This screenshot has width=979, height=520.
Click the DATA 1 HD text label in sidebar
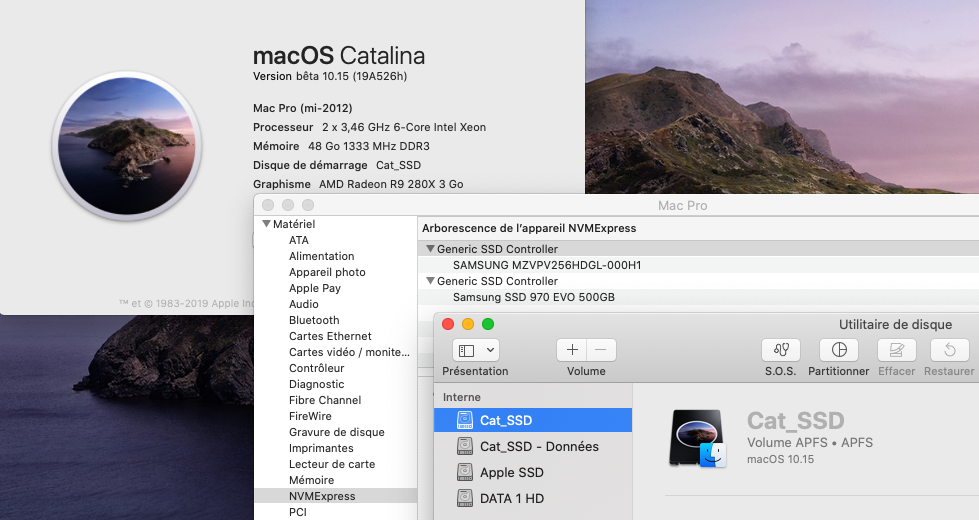tap(512, 498)
